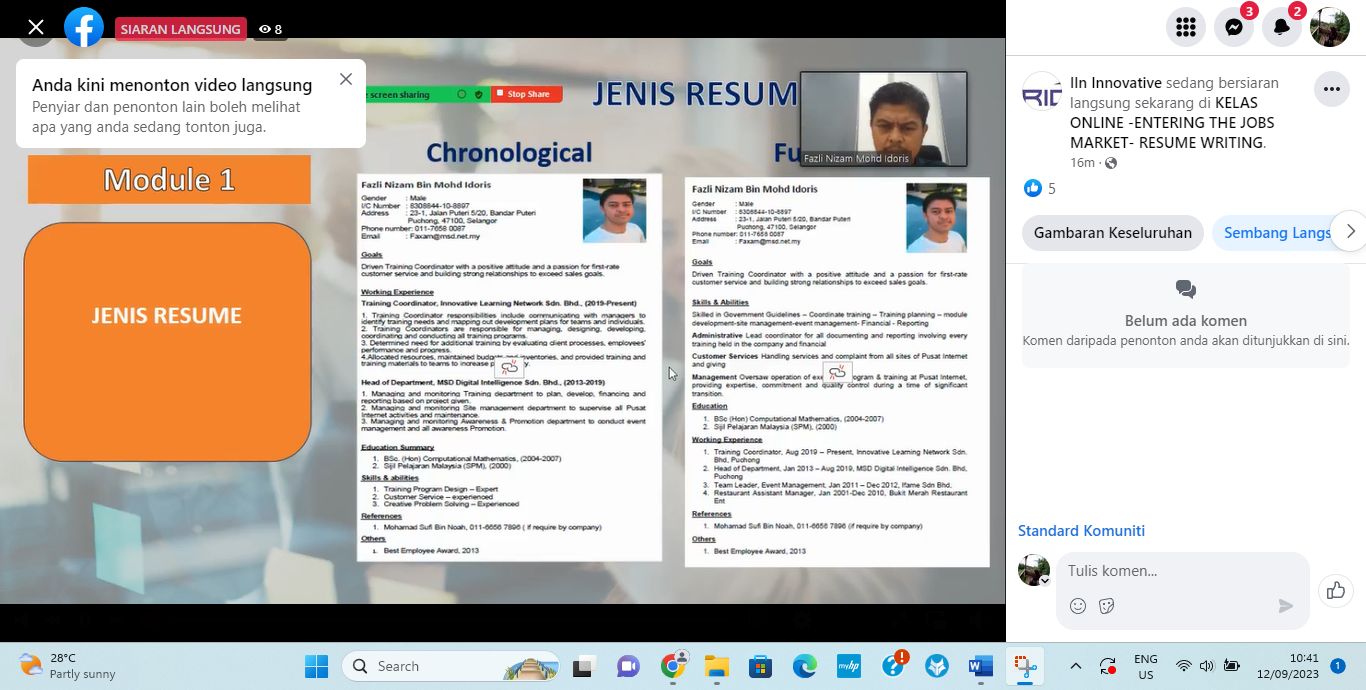Show hidden system tray icons
Image resolution: width=1366 pixels, height=690 pixels.
point(1076,666)
